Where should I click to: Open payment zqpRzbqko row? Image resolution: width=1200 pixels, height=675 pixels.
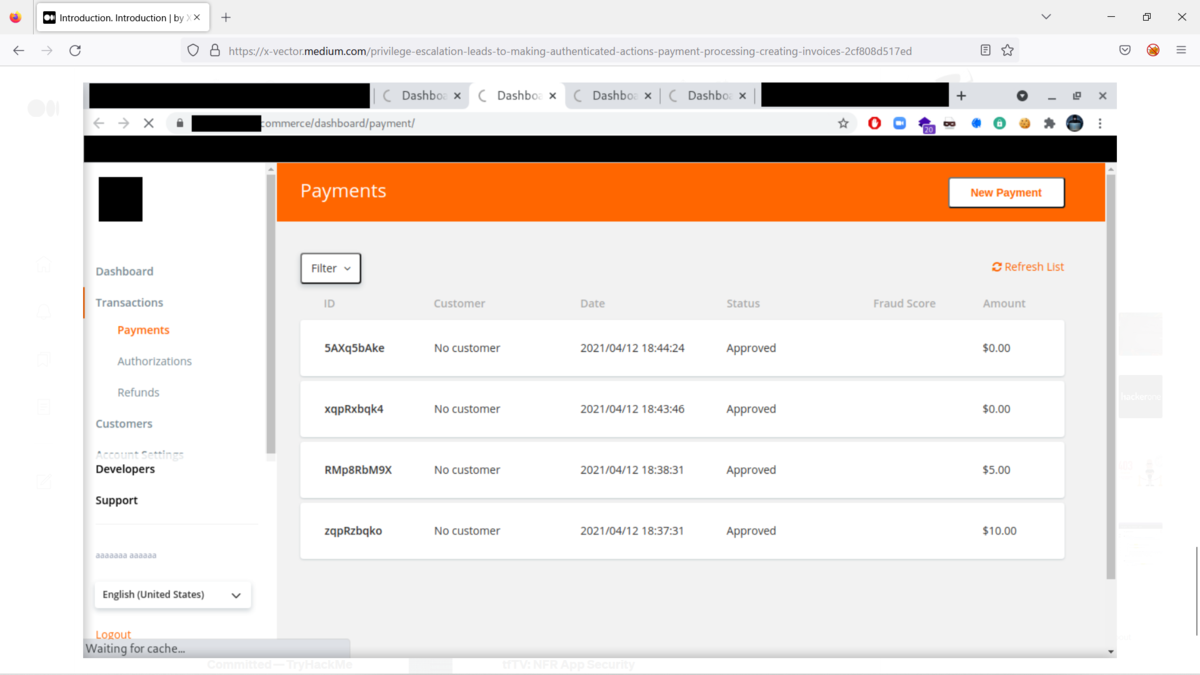coord(682,531)
